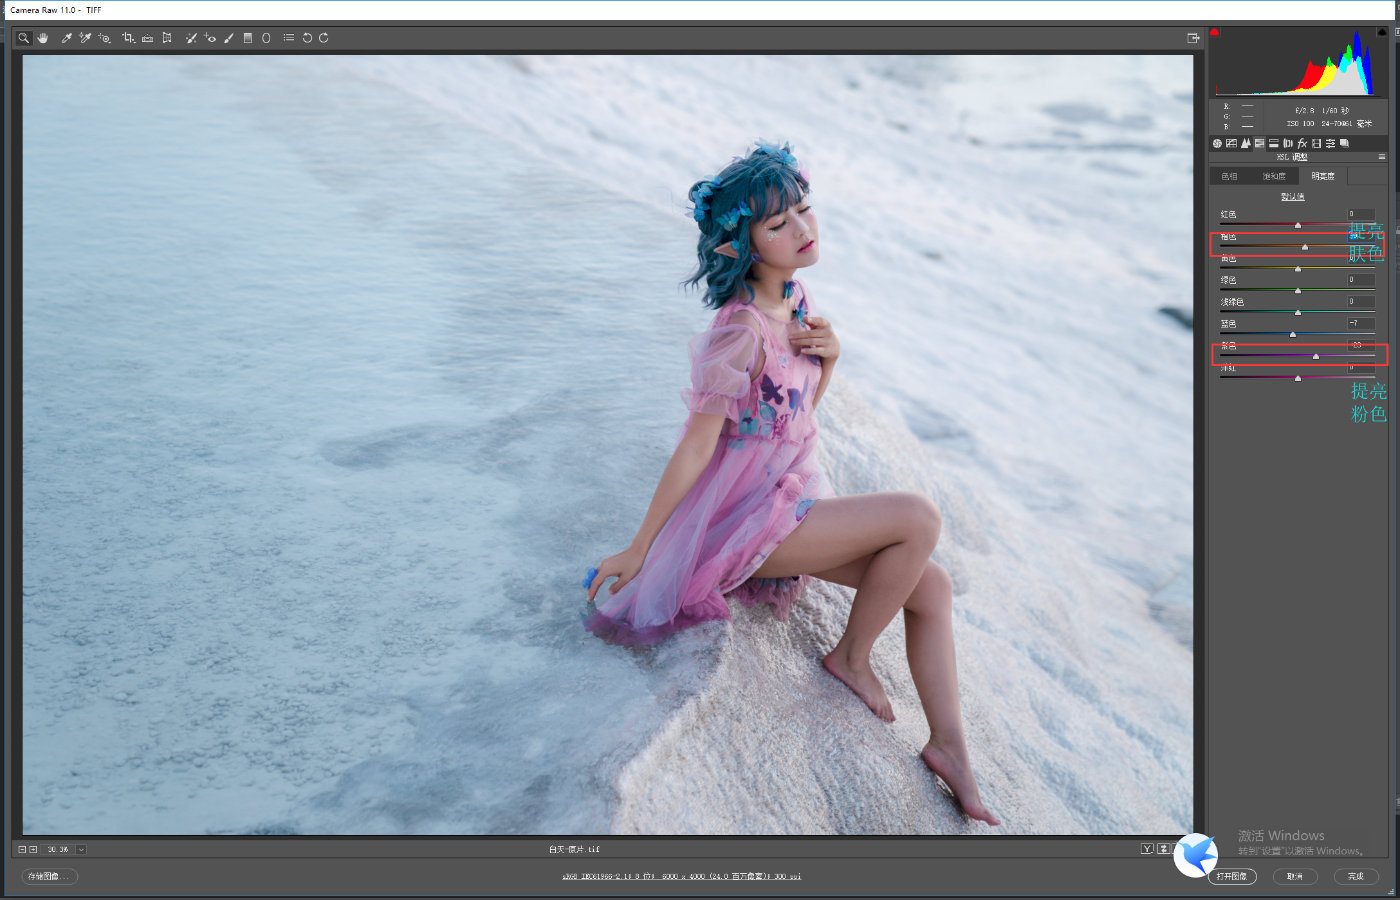Image resolution: width=1400 pixels, height=900 pixels.
Task: Rotate image counterclockwise
Action: click(x=307, y=38)
